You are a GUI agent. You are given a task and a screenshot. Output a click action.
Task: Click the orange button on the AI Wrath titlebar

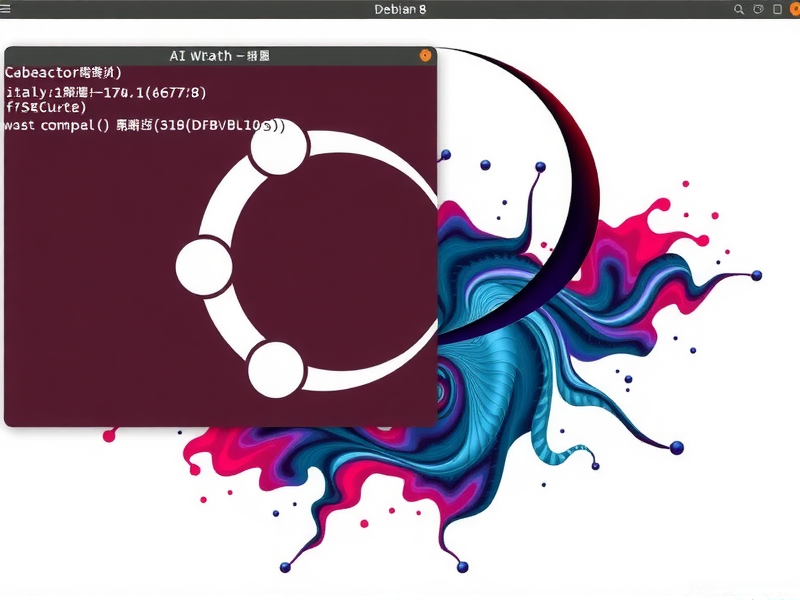424,55
